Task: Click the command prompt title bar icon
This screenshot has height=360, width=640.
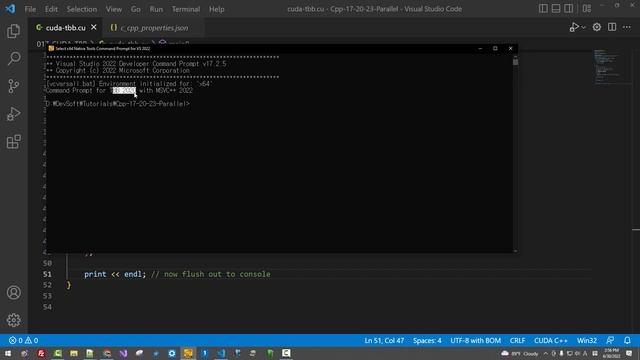Action: tap(51, 48)
